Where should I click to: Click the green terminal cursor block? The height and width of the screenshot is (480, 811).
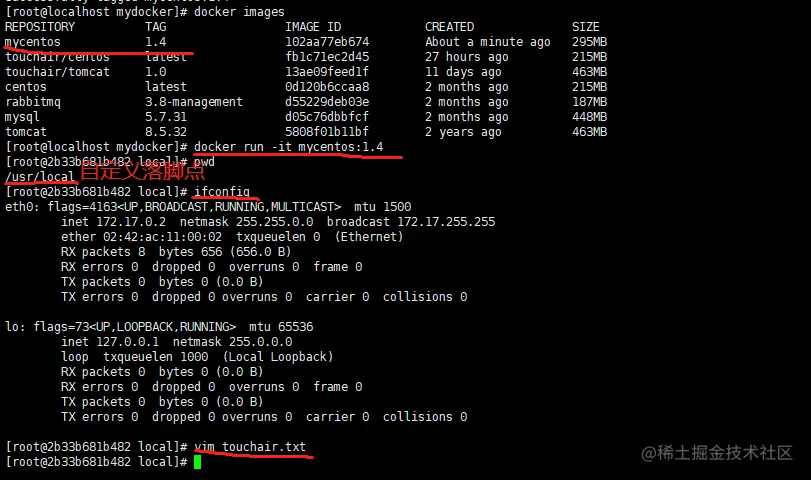point(198,462)
